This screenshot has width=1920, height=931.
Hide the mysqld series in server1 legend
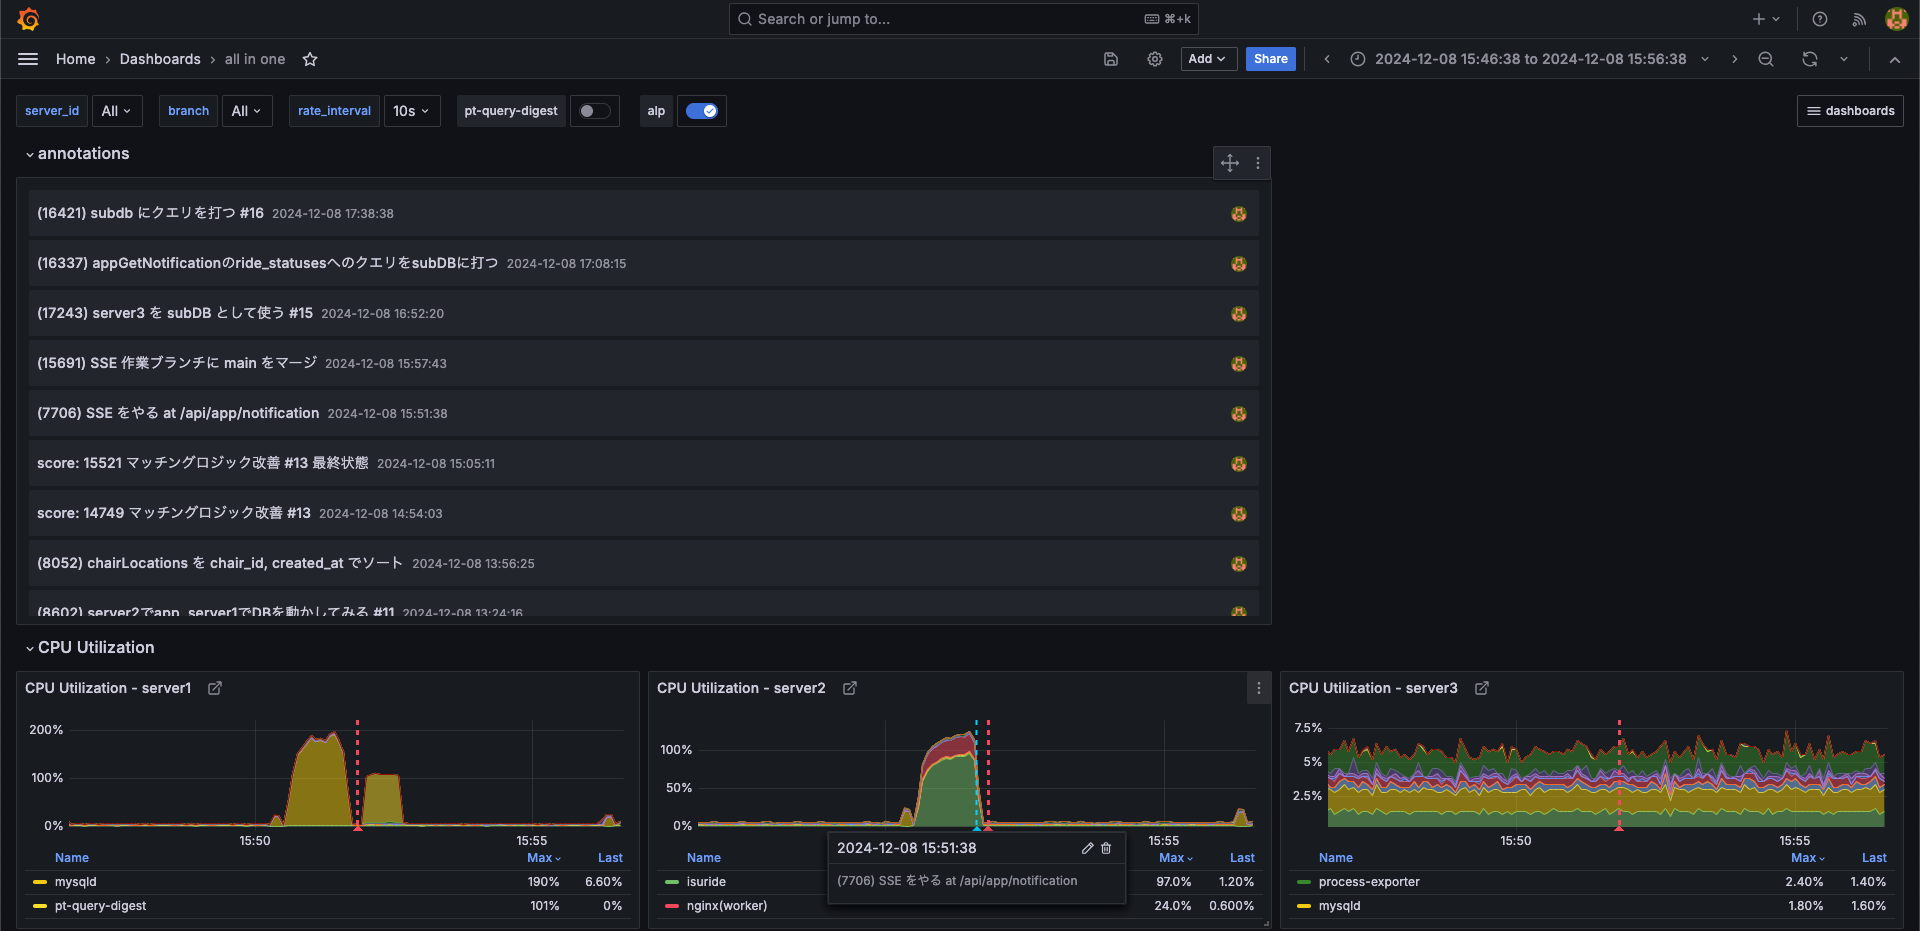coord(75,882)
